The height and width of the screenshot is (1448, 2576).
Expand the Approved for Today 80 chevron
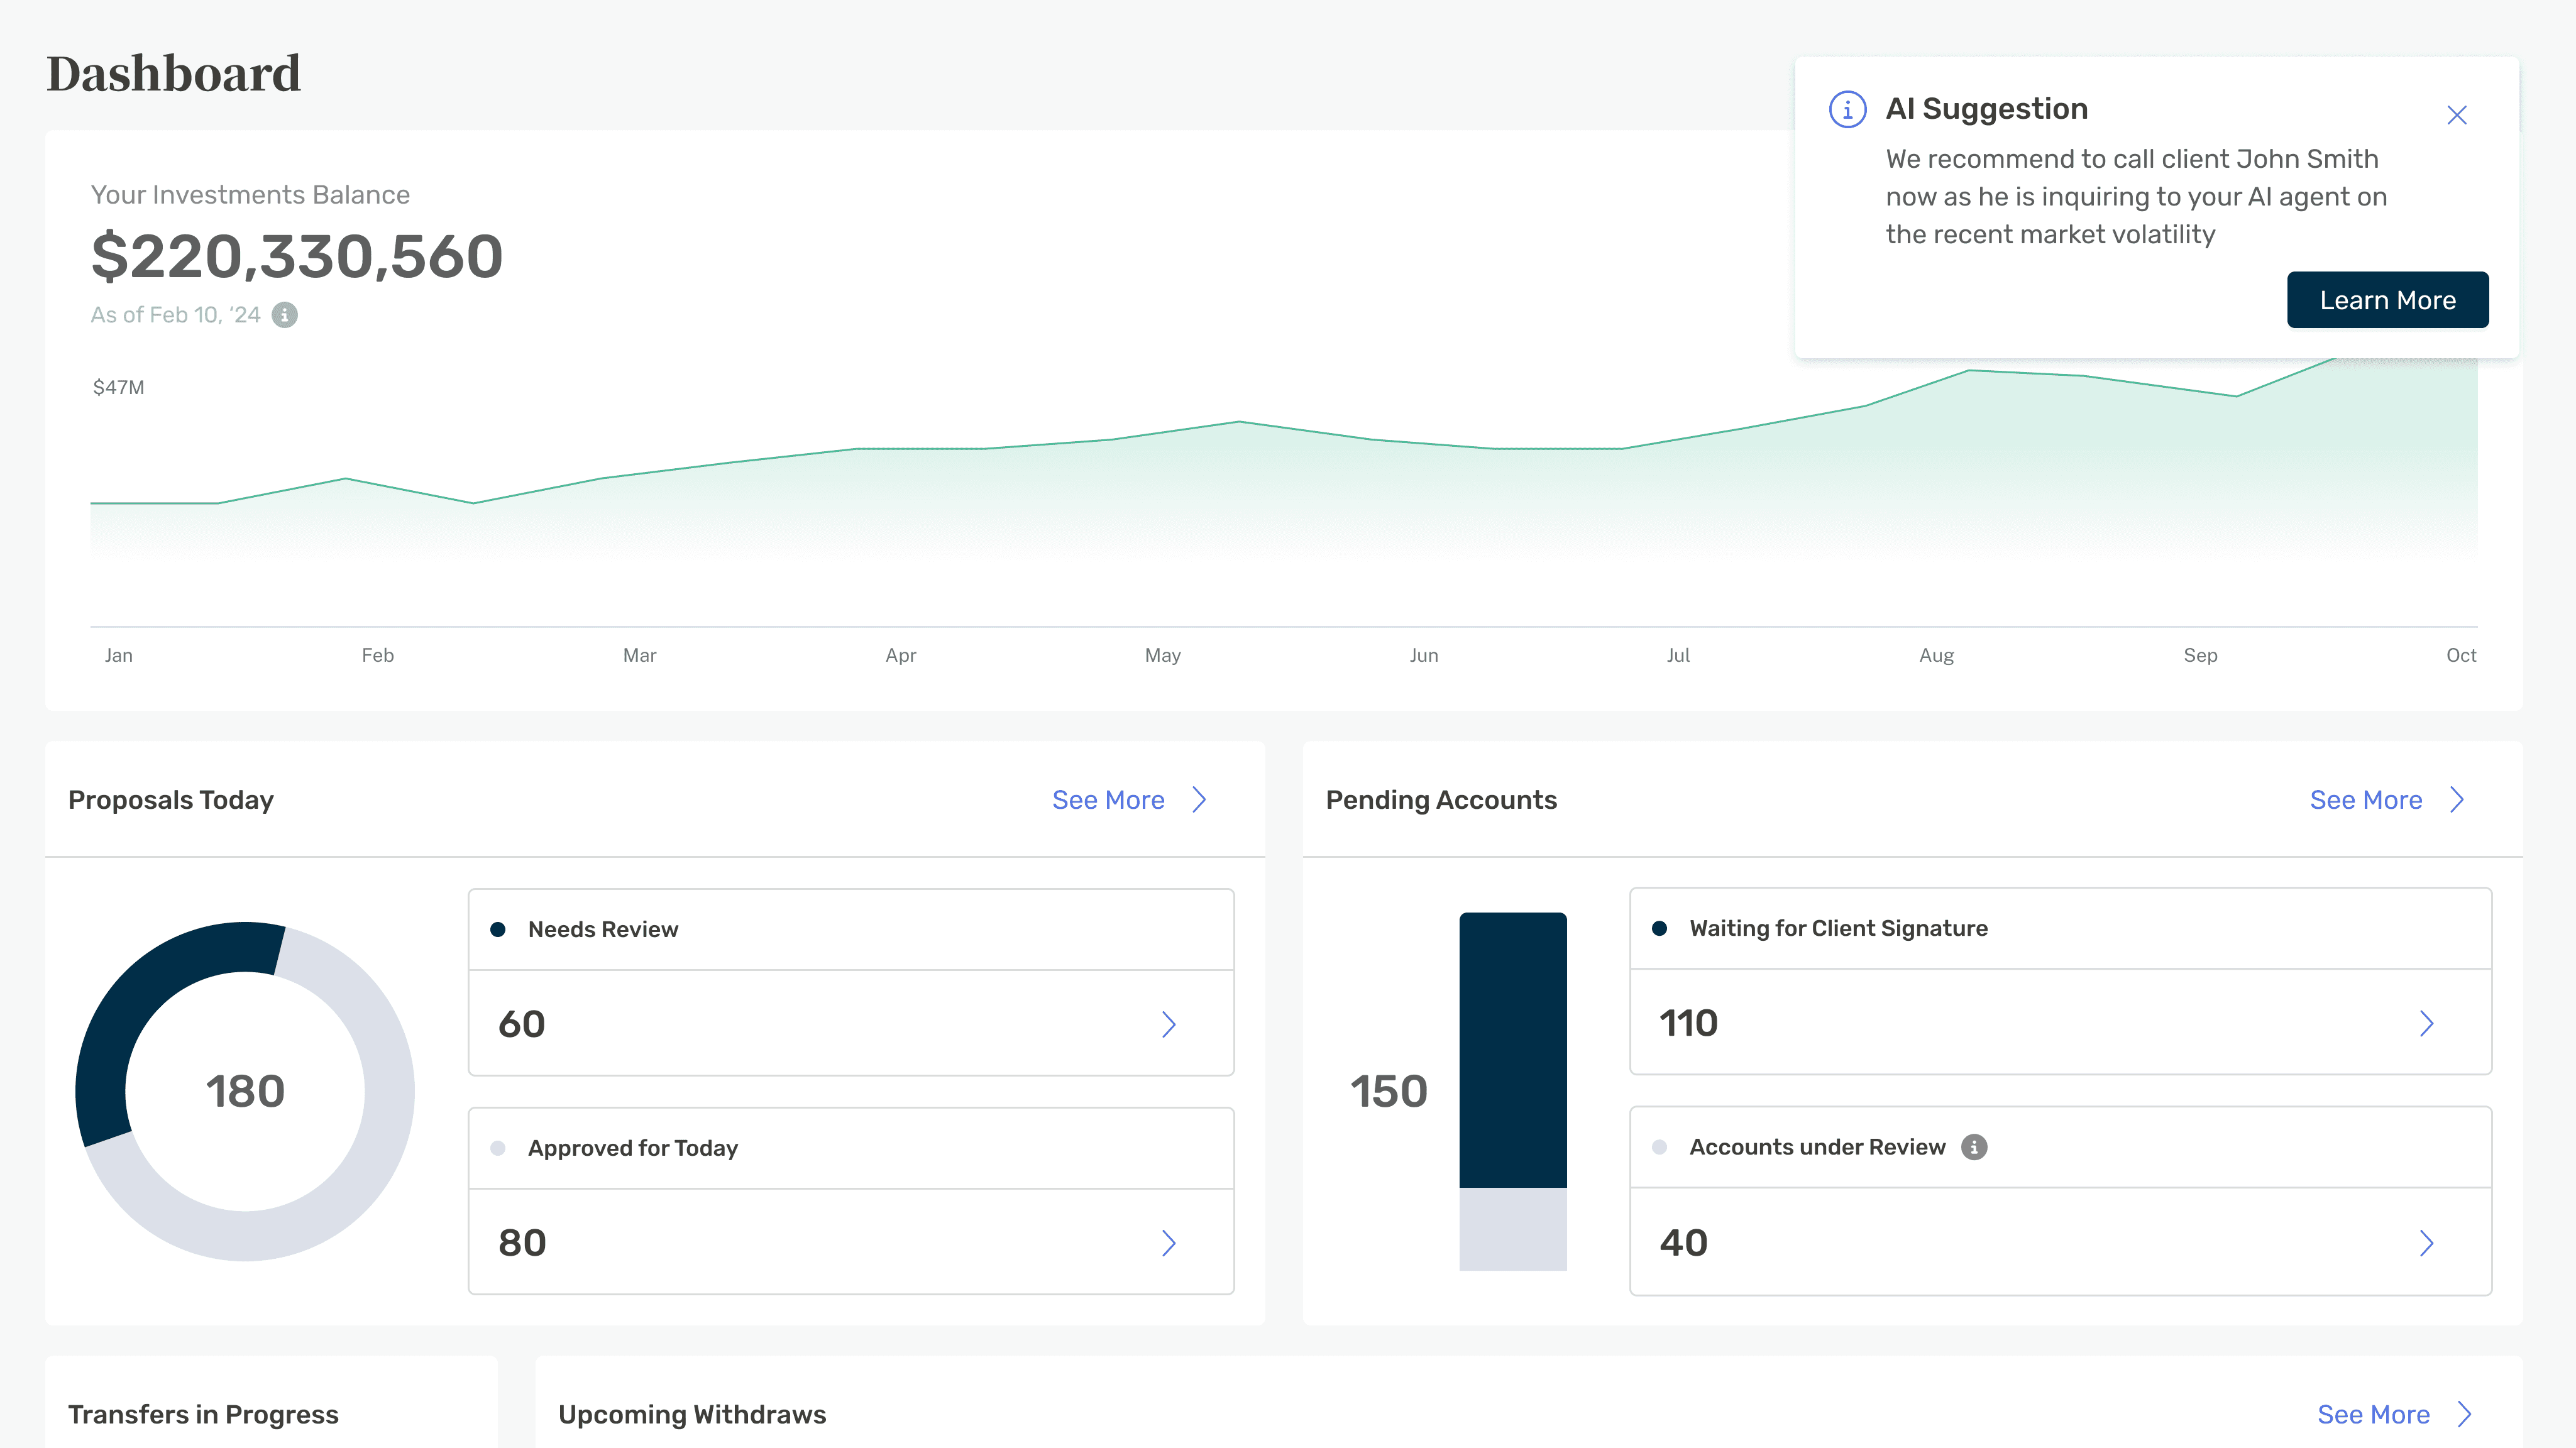pos(1168,1243)
